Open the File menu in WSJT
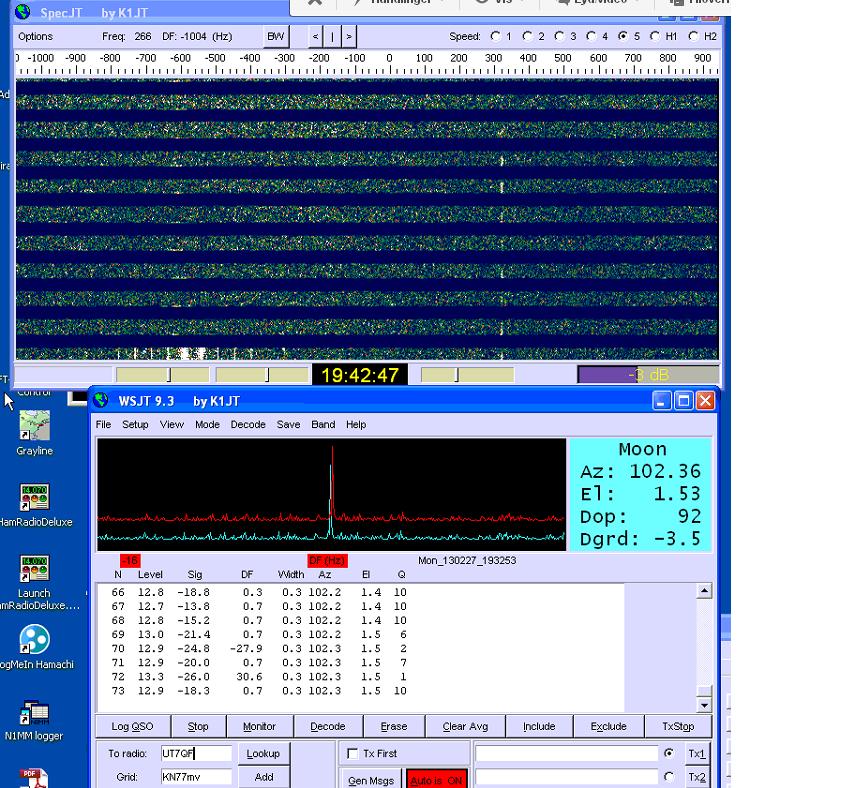 tap(103, 424)
